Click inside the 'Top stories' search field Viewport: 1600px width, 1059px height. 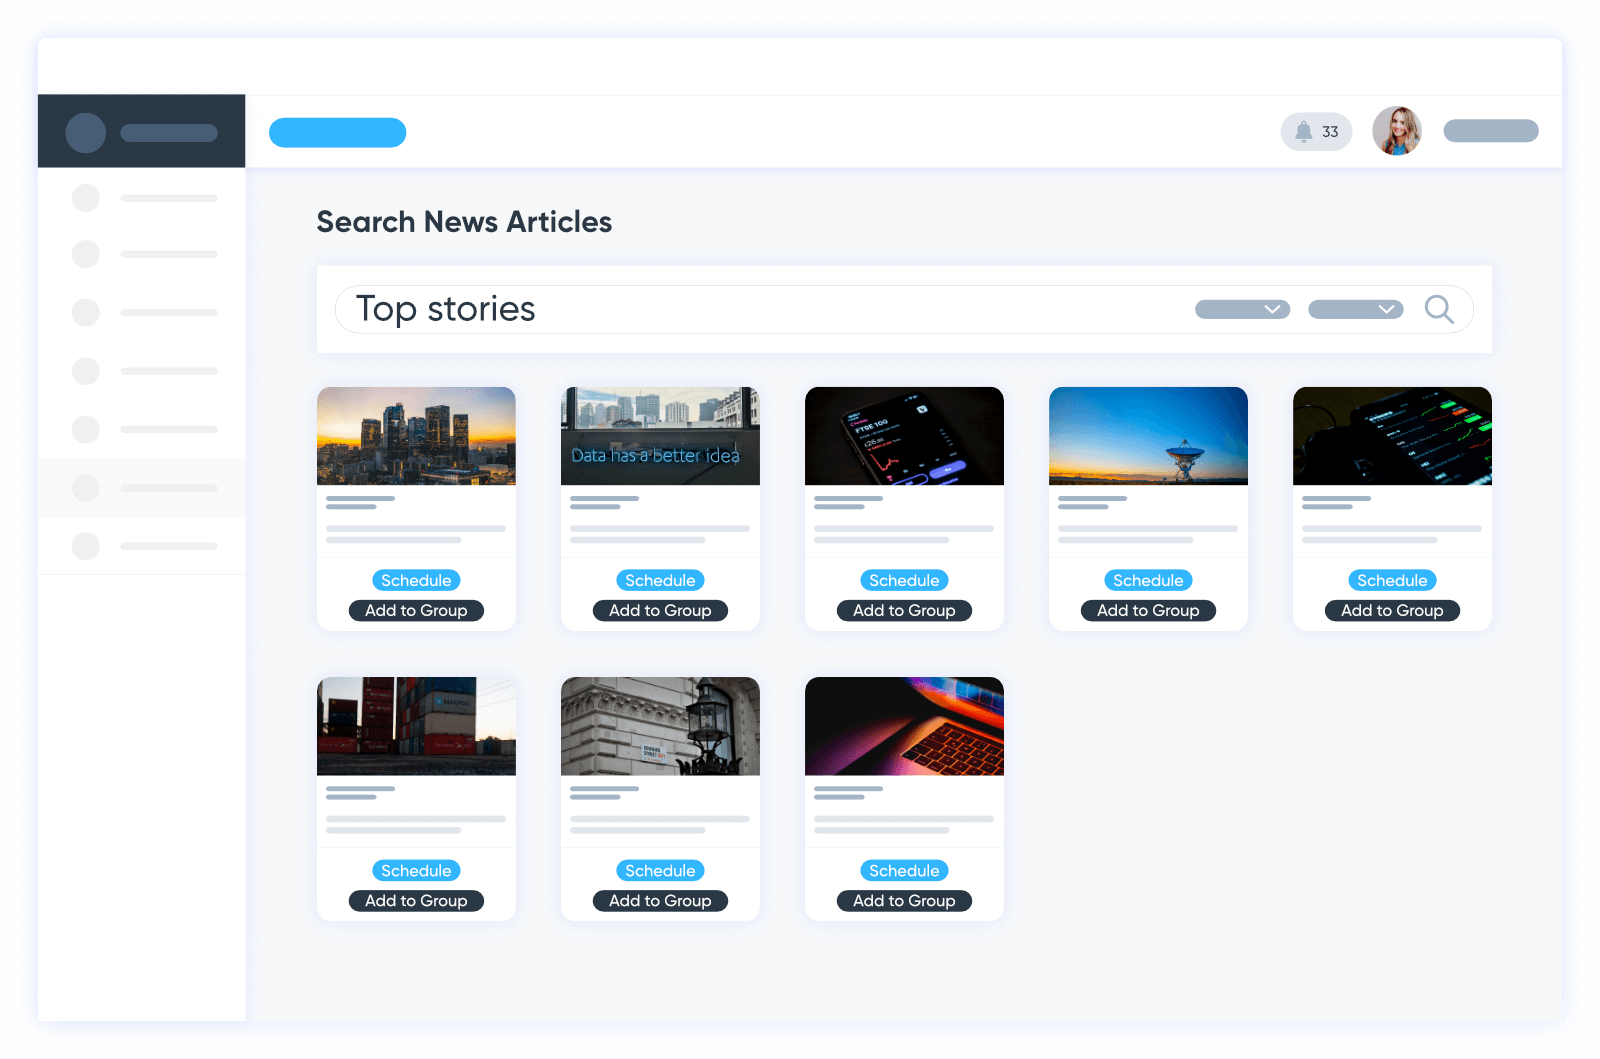700,309
